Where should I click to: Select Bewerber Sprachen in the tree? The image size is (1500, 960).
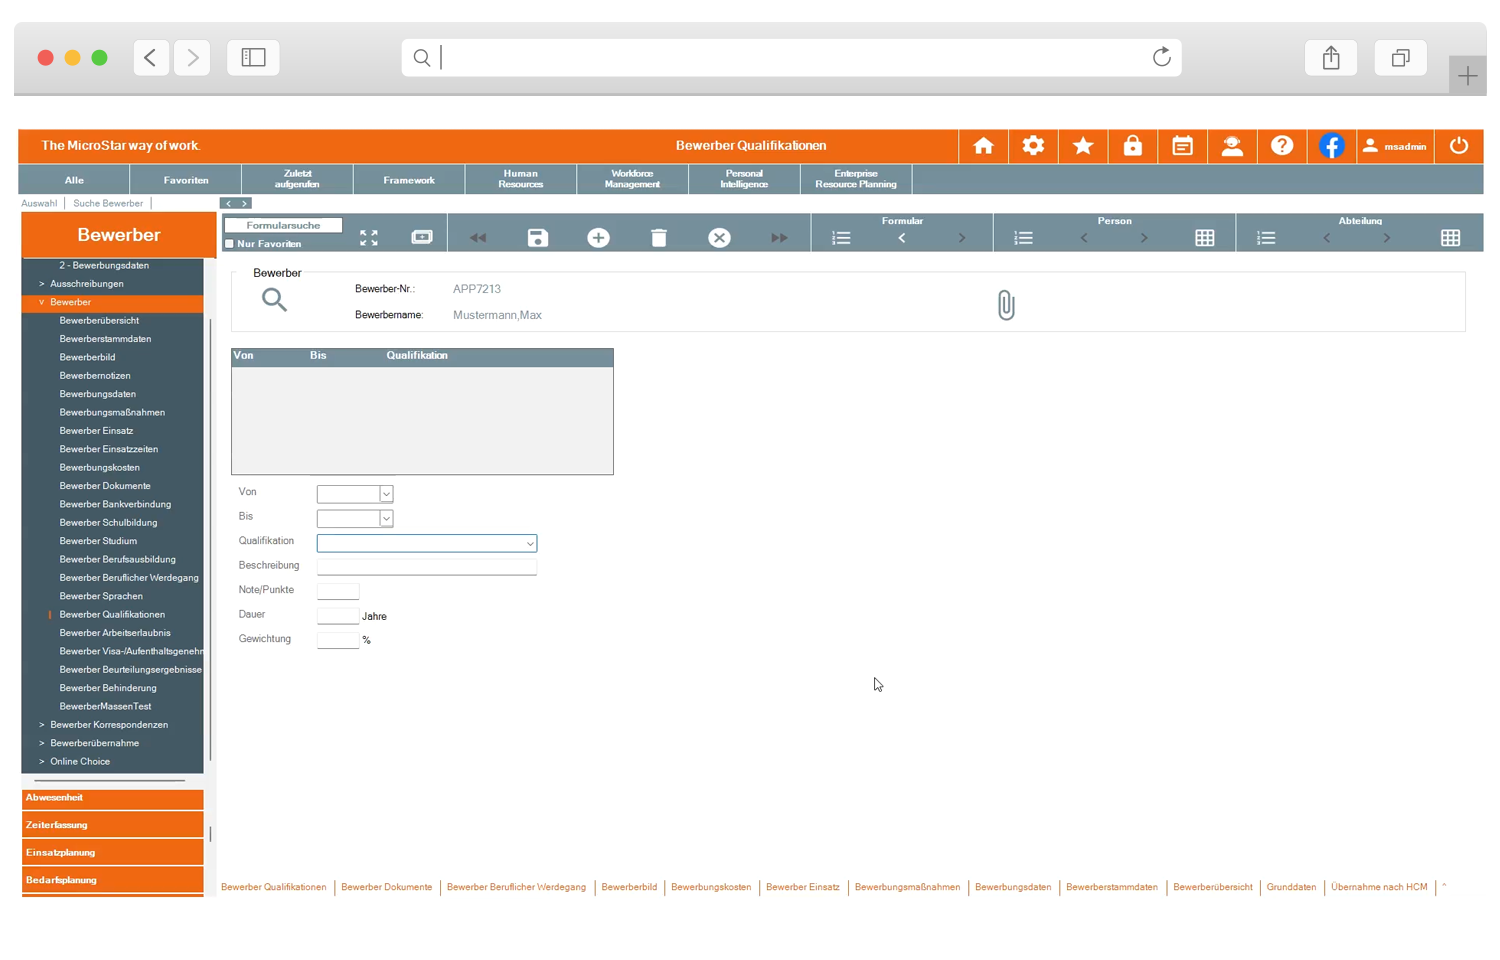101,596
